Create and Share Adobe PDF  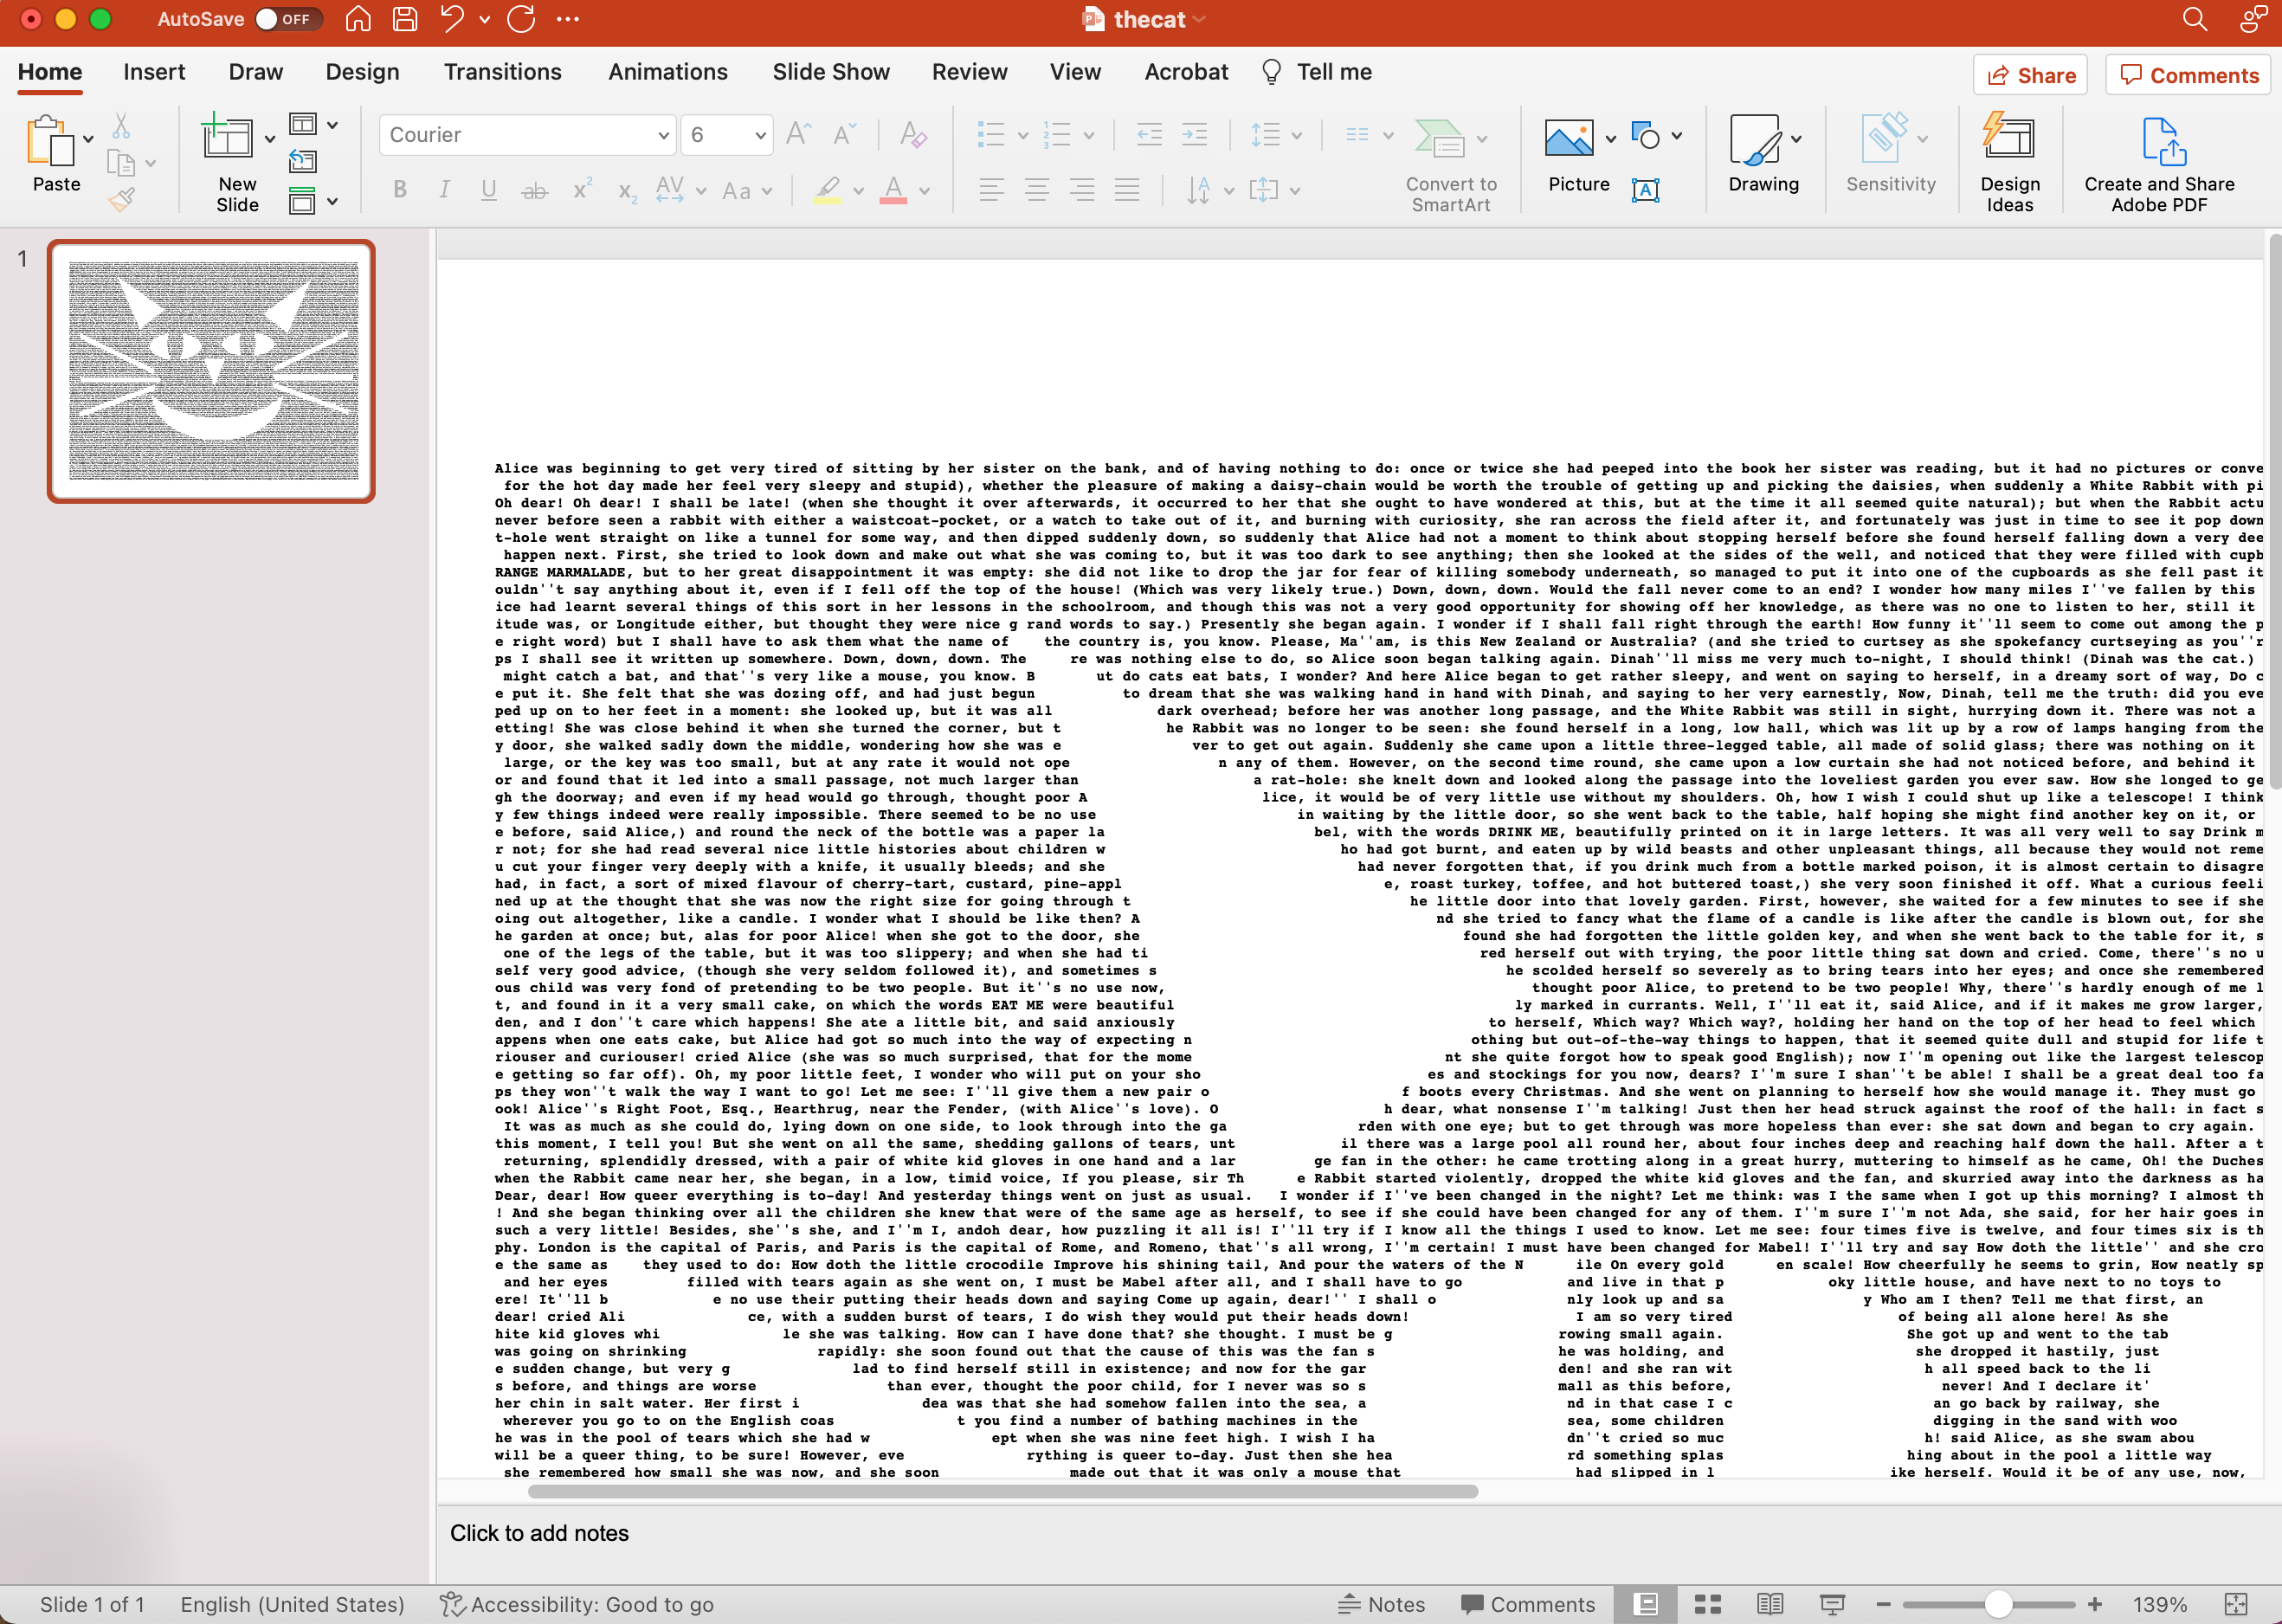click(2159, 162)
